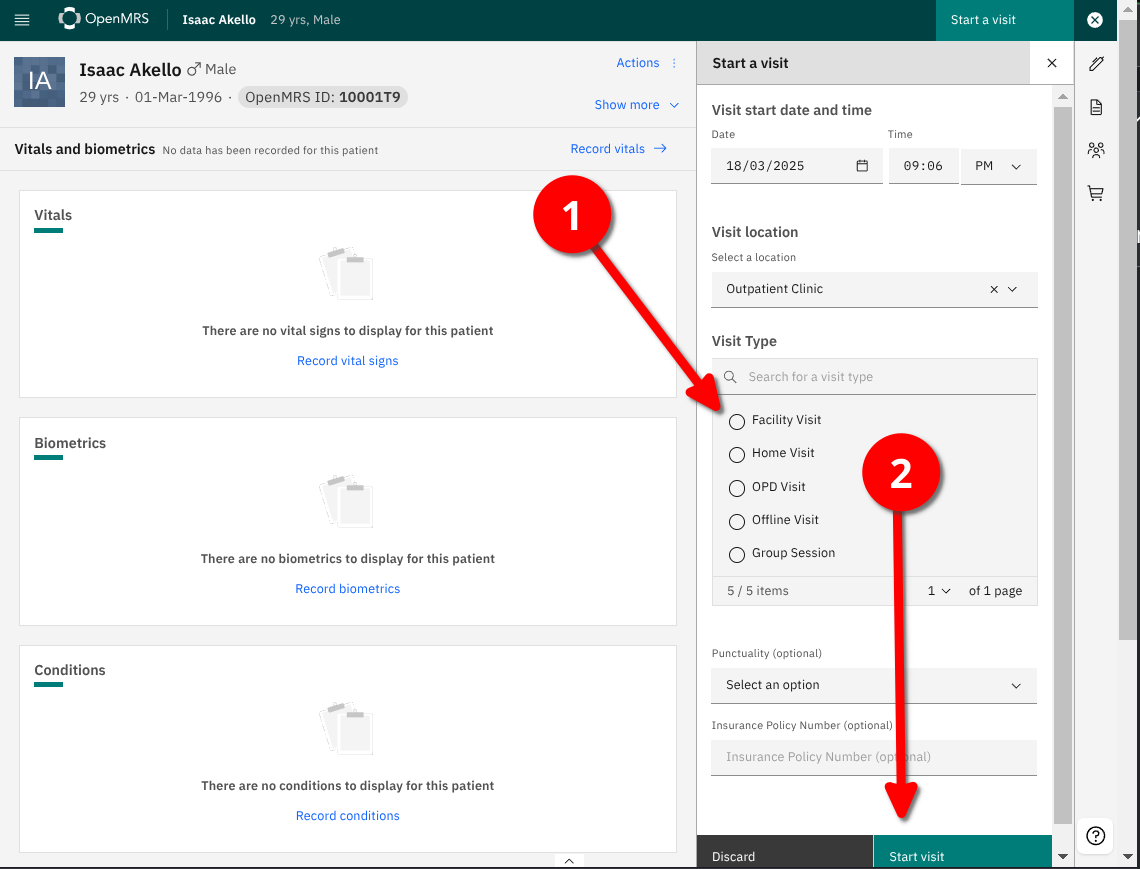Click the pencil icon in right sidebar
Viewport: 1140px width, 869px height.
click(1096, 64)
